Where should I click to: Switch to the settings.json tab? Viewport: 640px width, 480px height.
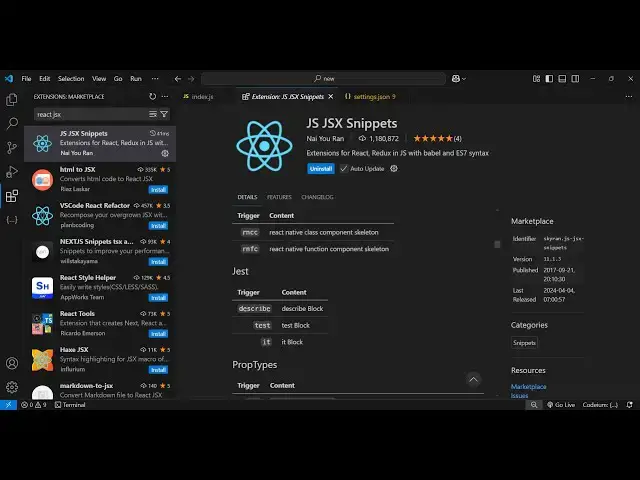(370, 97)
